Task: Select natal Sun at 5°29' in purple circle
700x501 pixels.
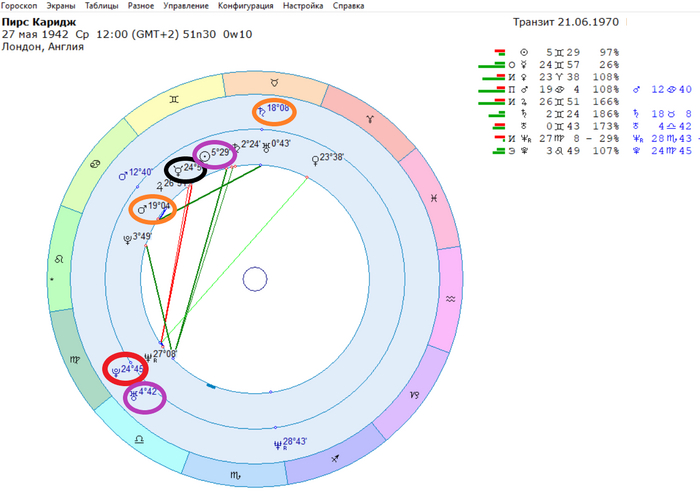Action: click(x=214, y=153)
